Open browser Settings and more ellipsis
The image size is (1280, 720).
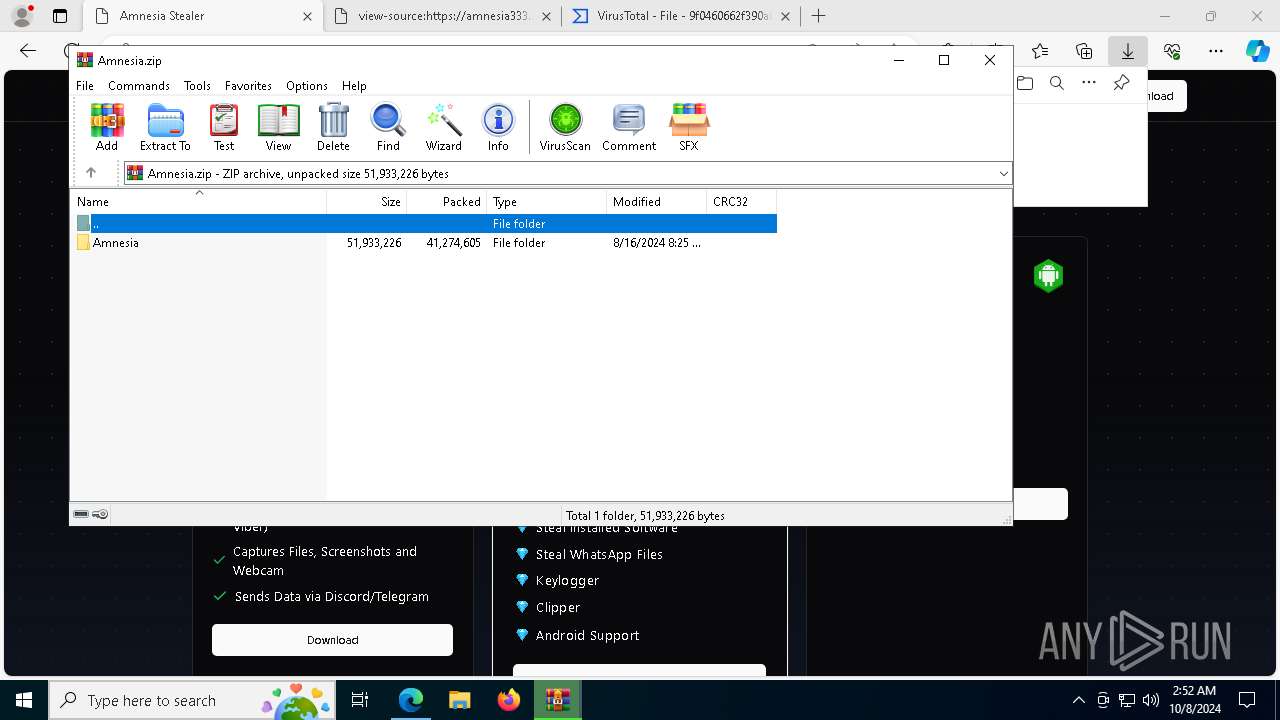1216,51
